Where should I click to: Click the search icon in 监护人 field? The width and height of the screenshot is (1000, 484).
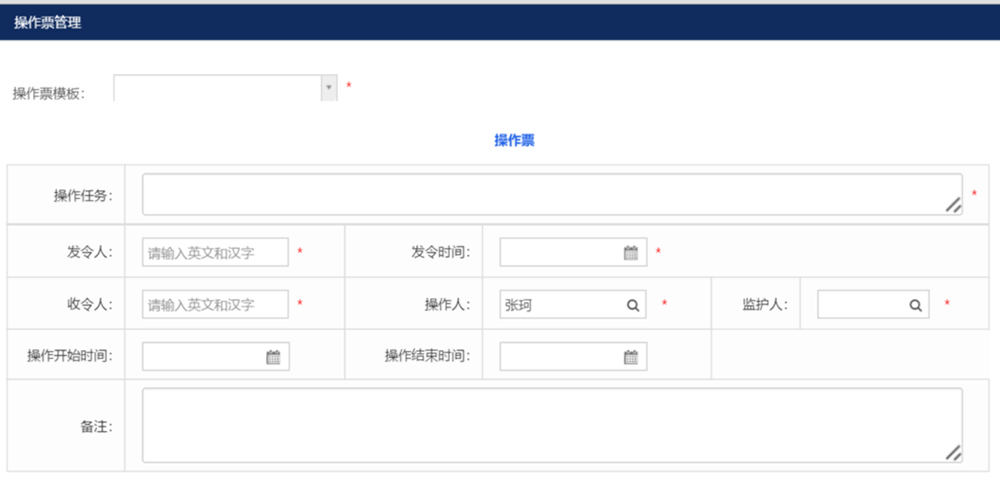click(x=915, y=305)
